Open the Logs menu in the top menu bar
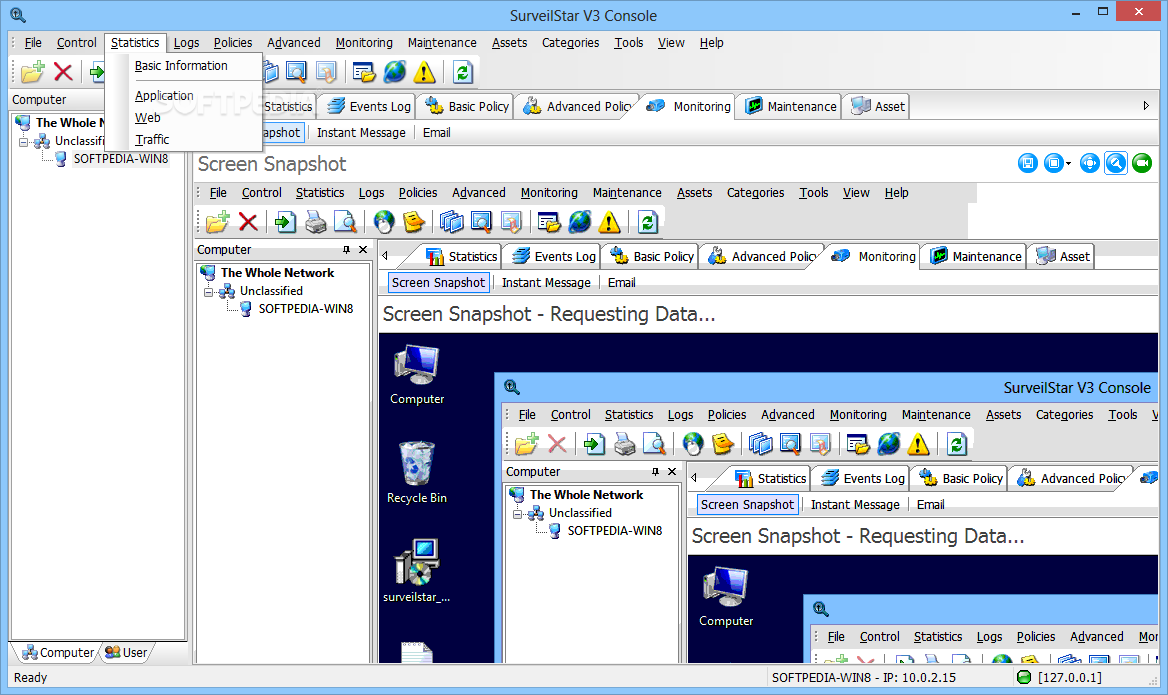The width and height of the screenshot is (1168, 695). pos(186,42)
